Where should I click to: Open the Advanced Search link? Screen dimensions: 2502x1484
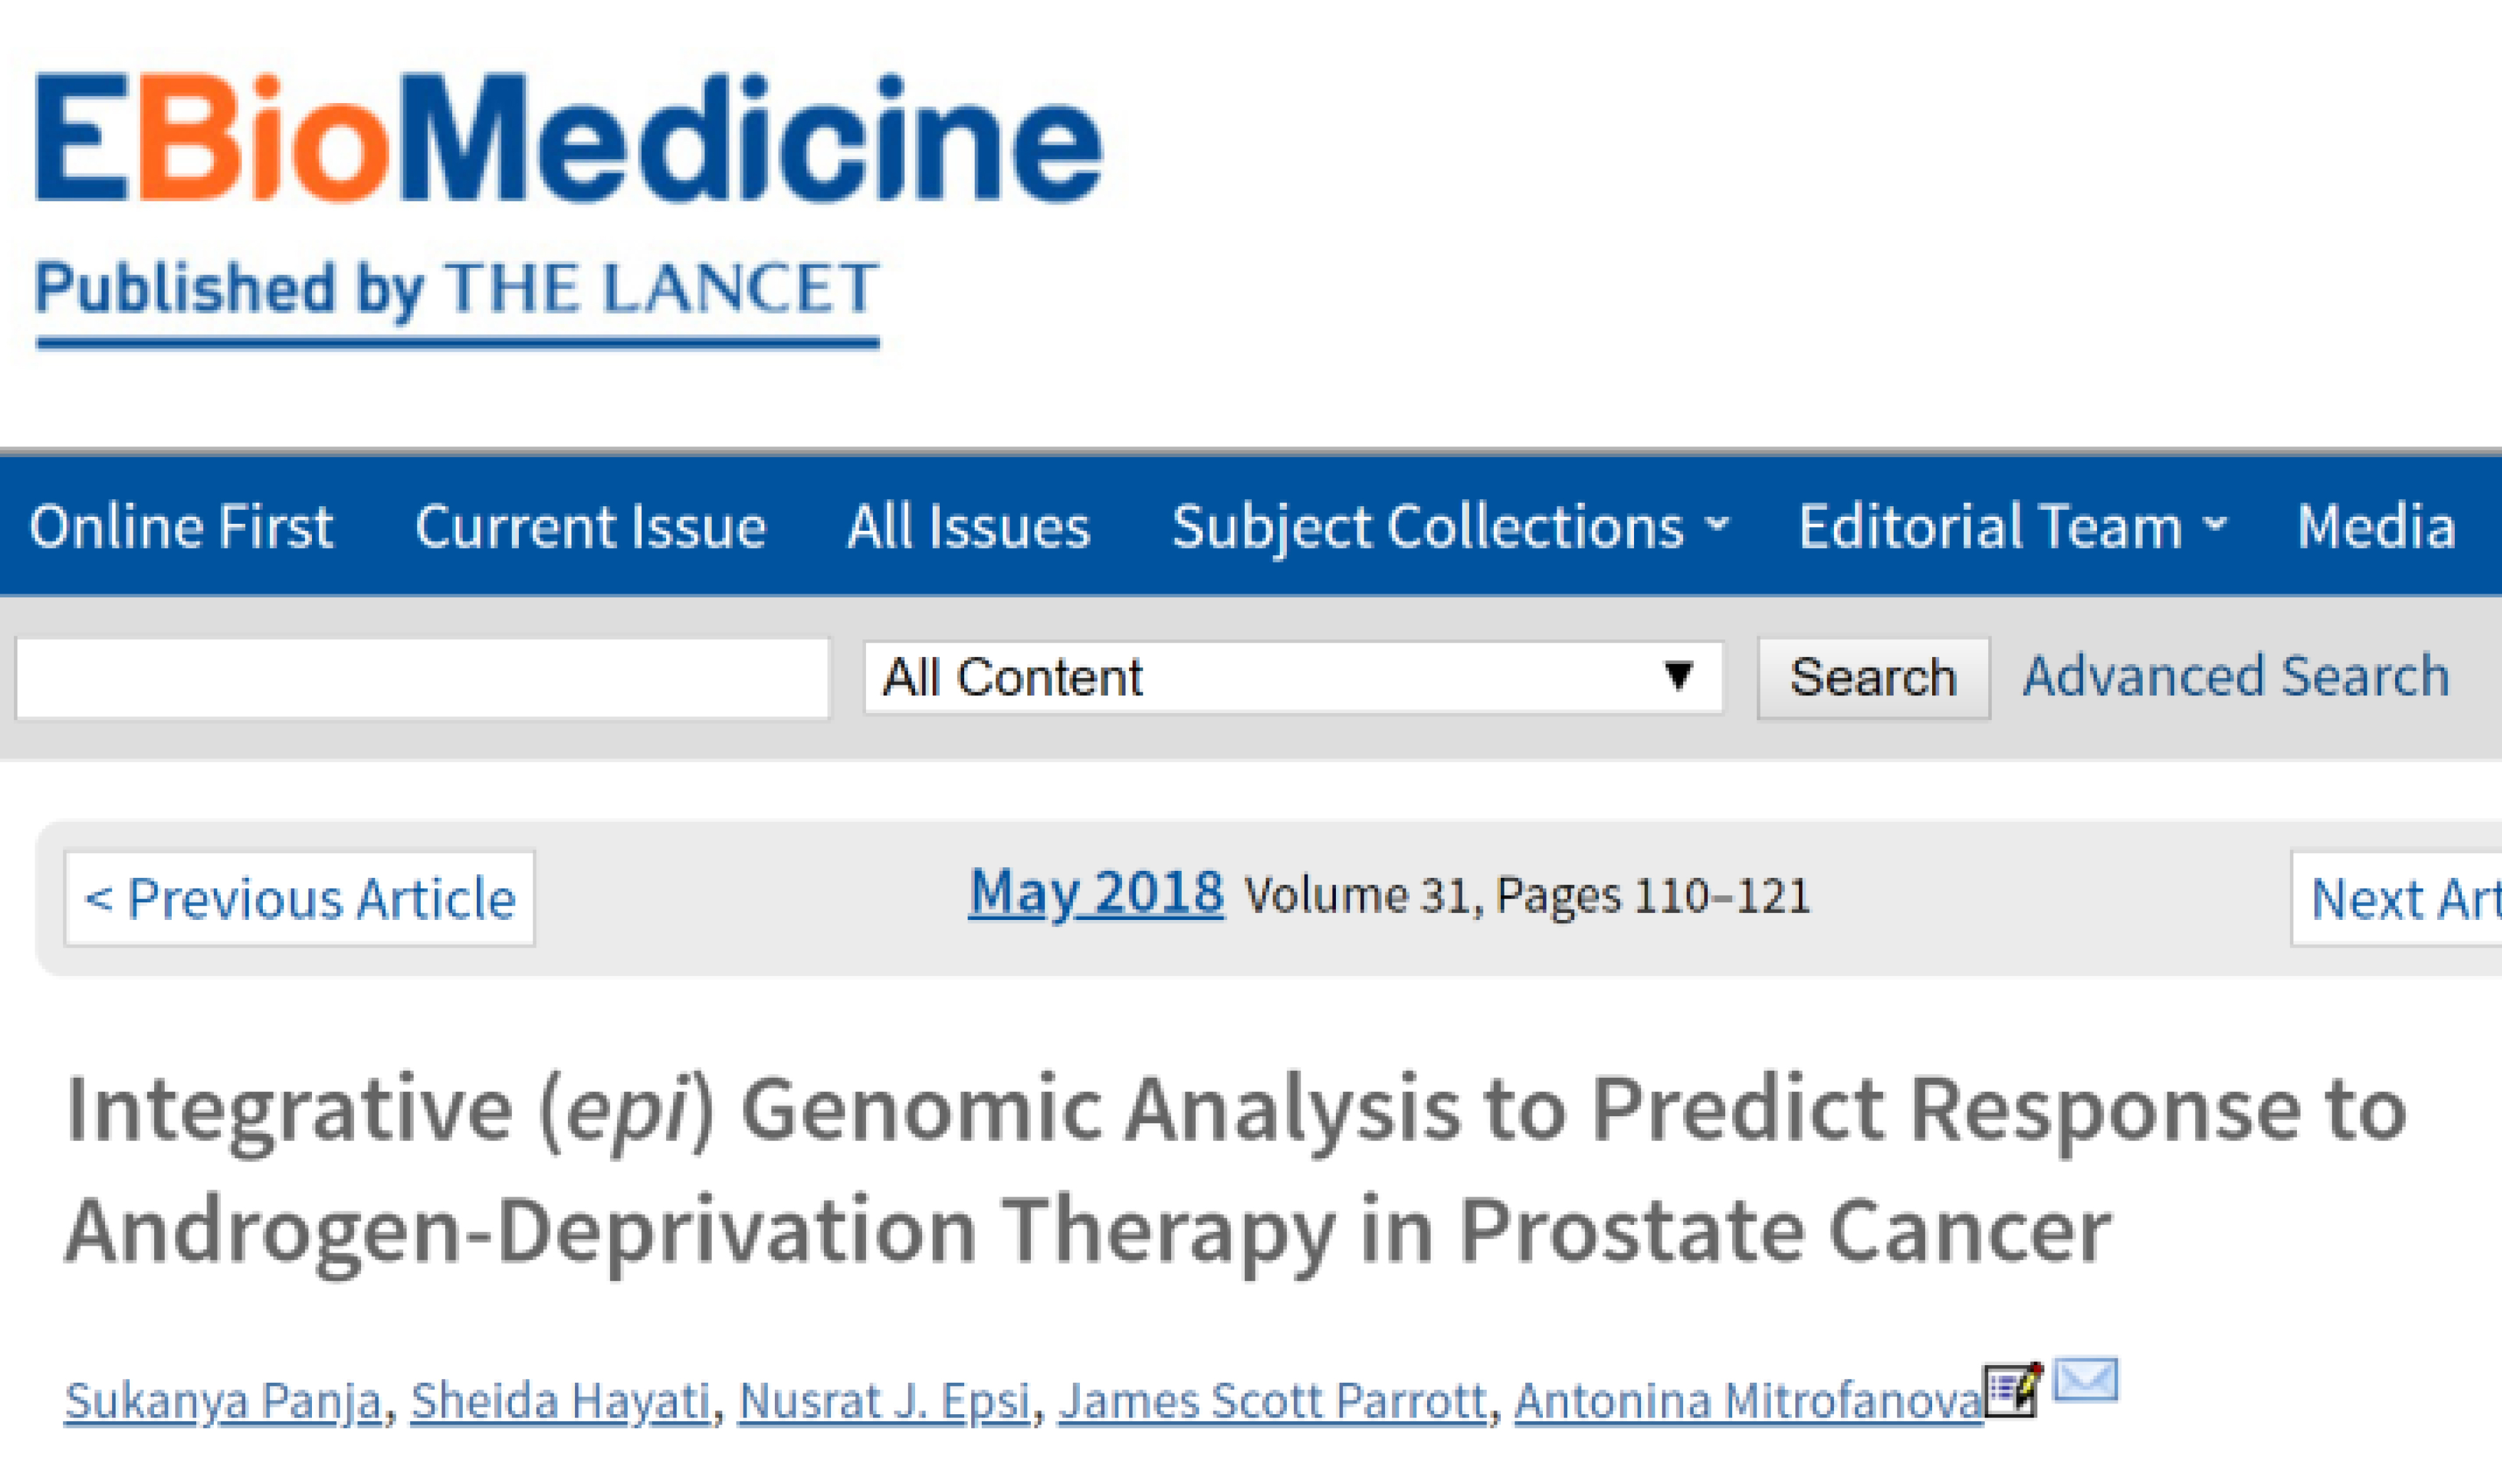[2236, 676]
